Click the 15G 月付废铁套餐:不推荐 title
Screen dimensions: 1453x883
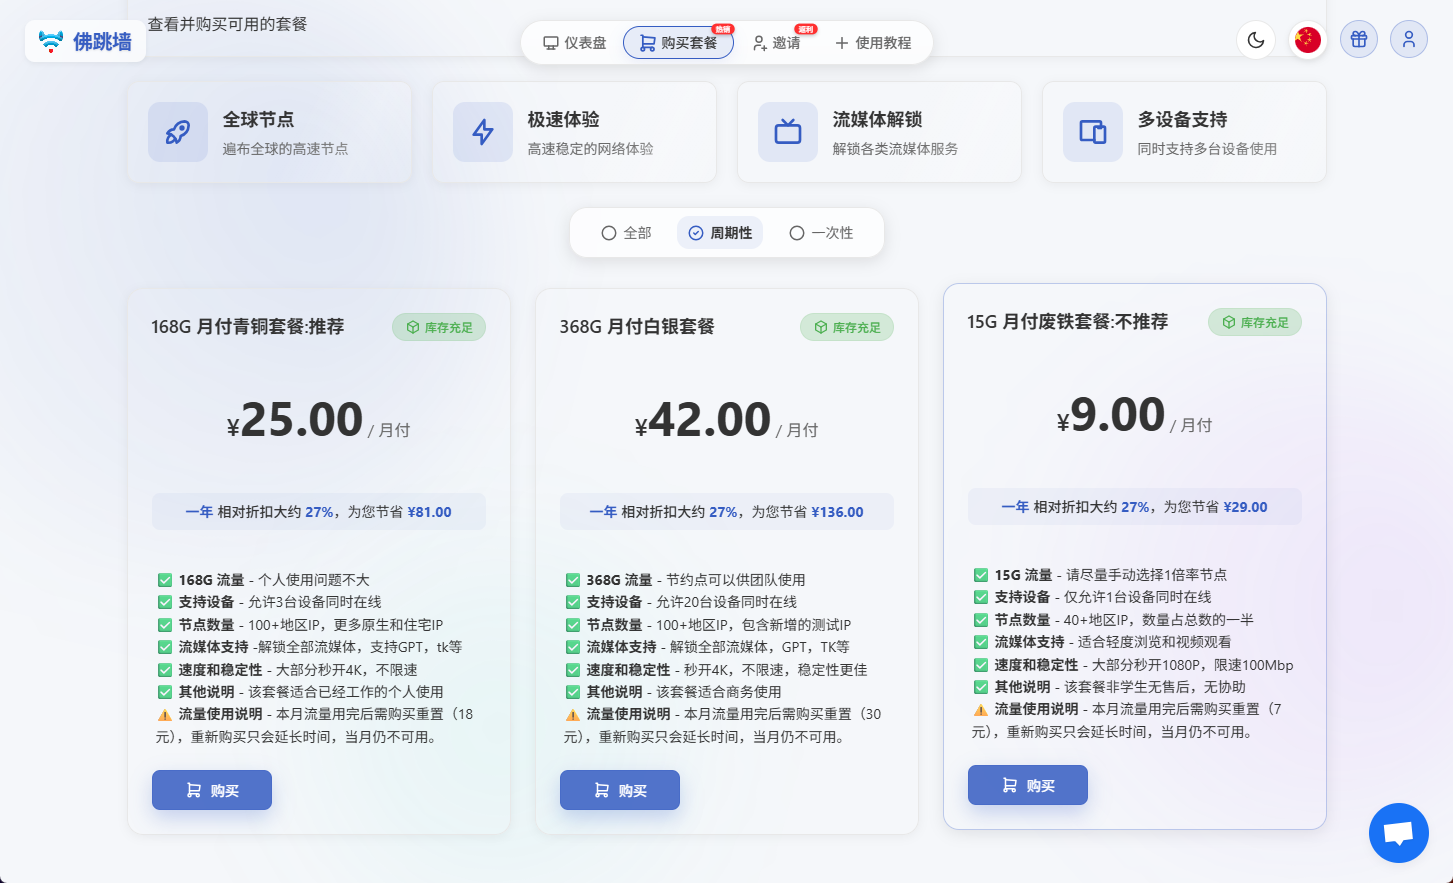pos(1067,322)
